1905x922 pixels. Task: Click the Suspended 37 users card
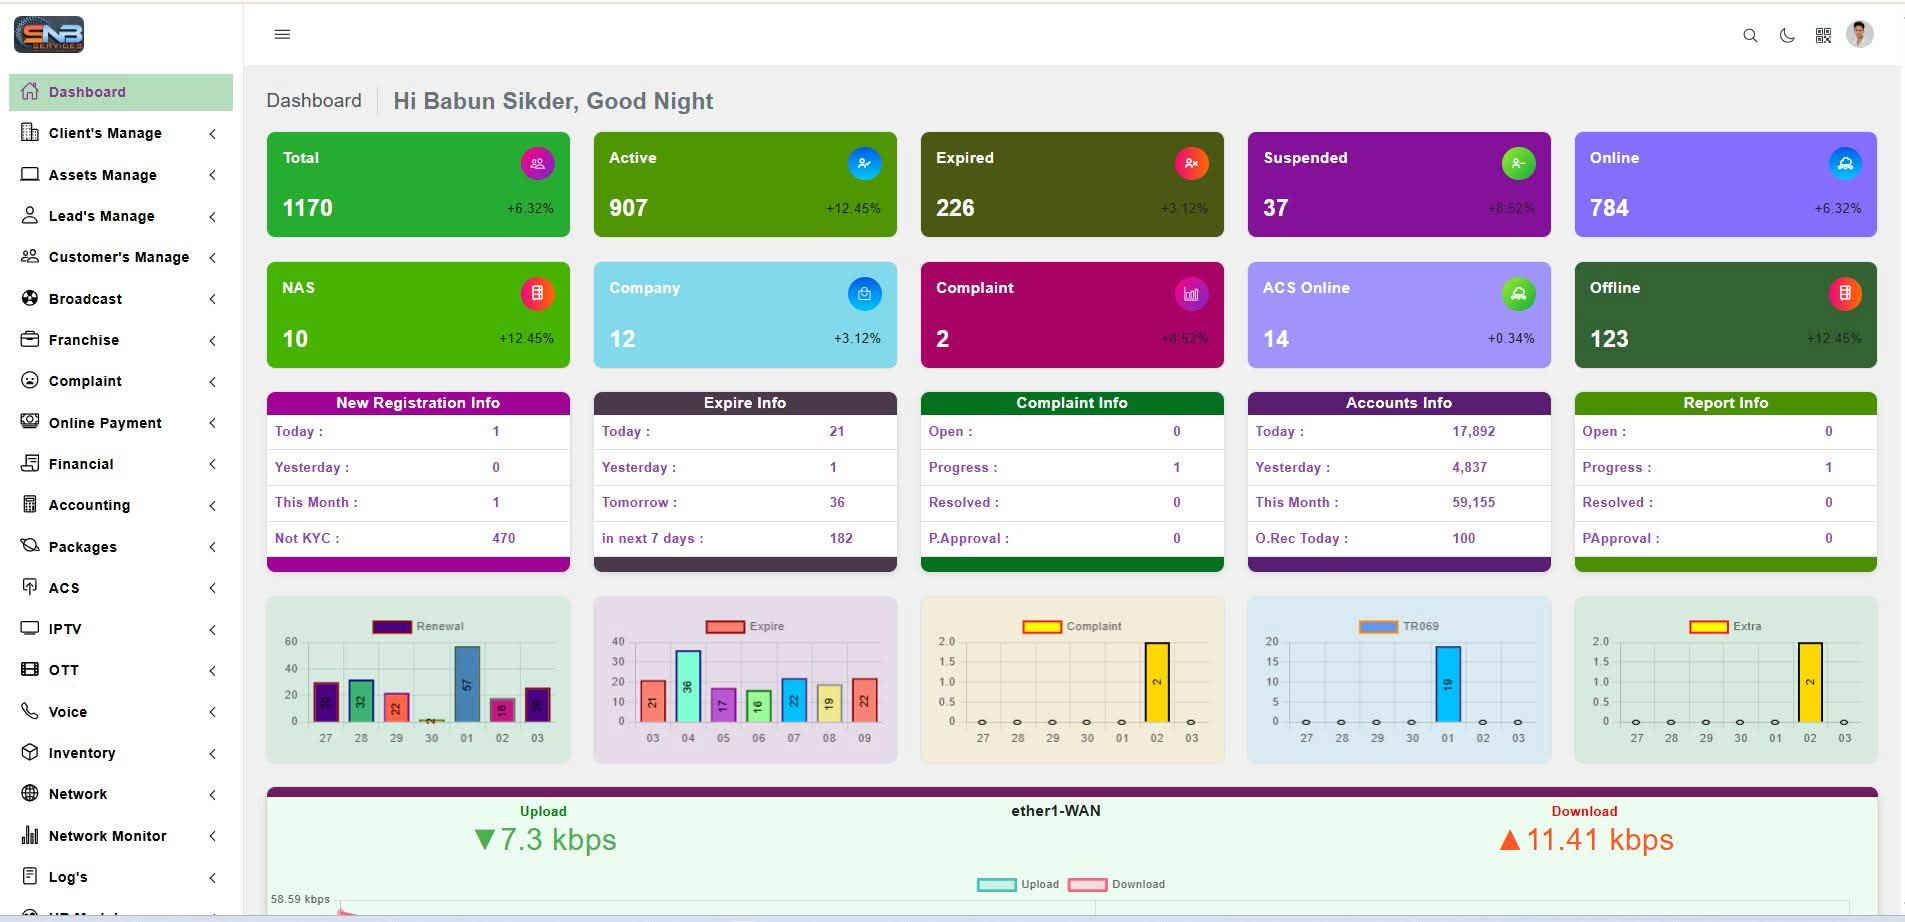point(1398,185)
